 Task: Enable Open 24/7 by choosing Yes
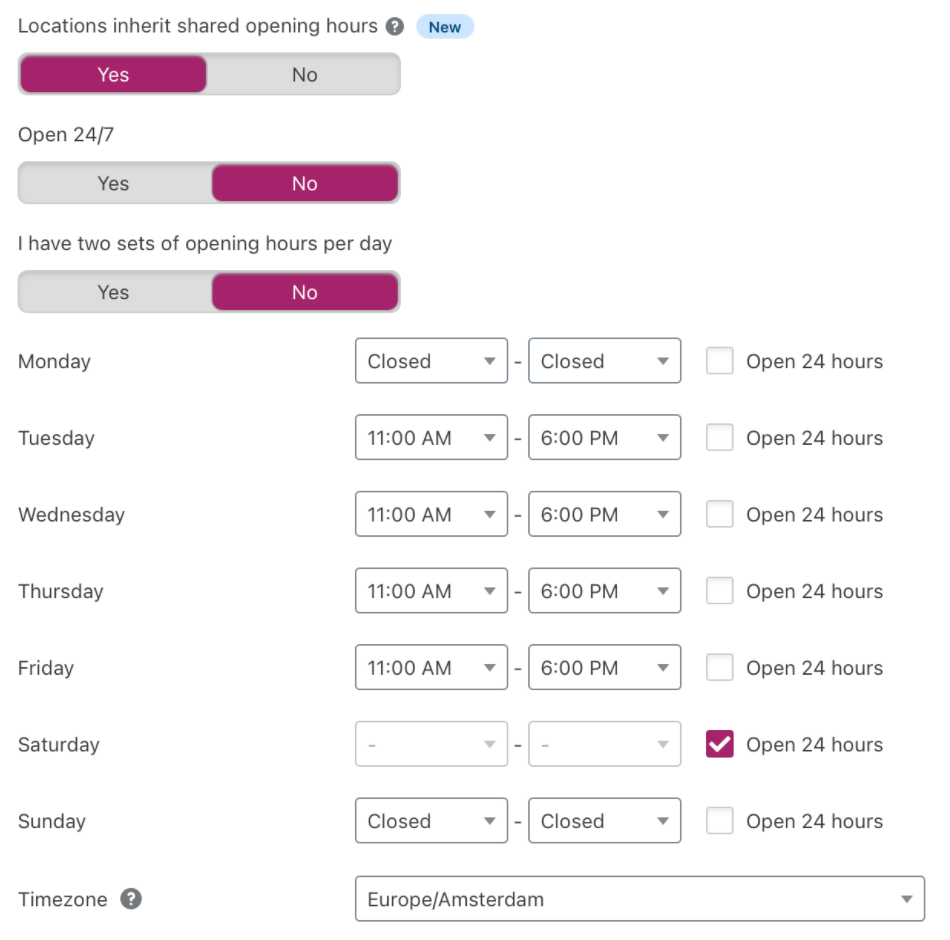[x=114, y=183]
